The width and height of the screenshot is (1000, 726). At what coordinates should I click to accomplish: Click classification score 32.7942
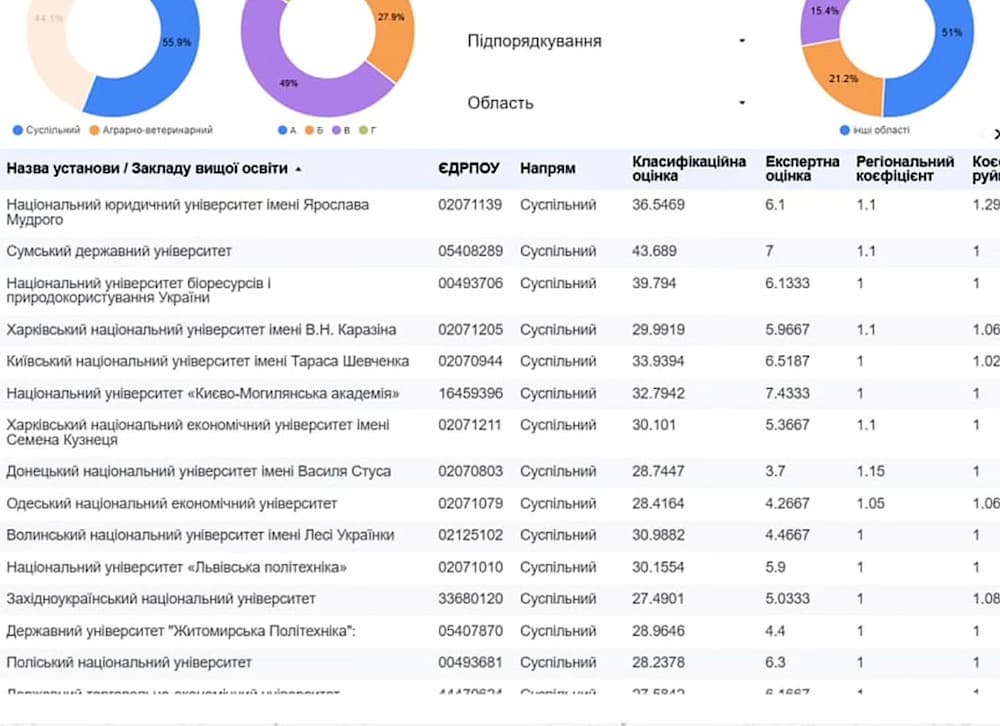[658, 394]
